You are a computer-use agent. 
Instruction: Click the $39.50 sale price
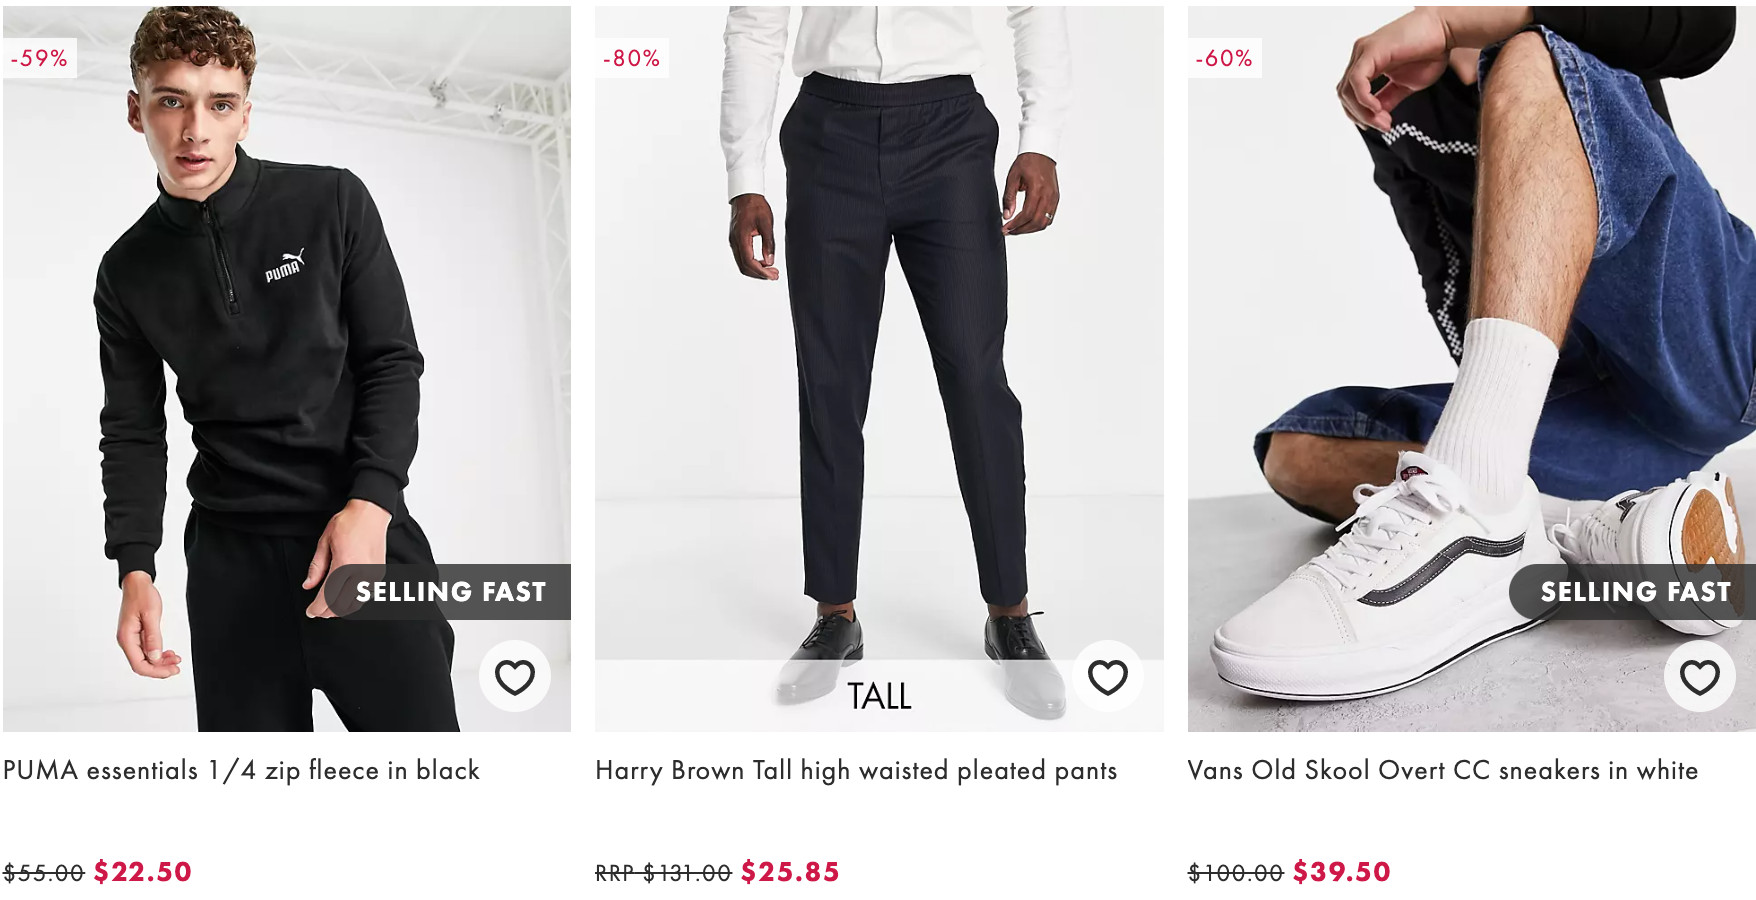(x=1341, y=872)
